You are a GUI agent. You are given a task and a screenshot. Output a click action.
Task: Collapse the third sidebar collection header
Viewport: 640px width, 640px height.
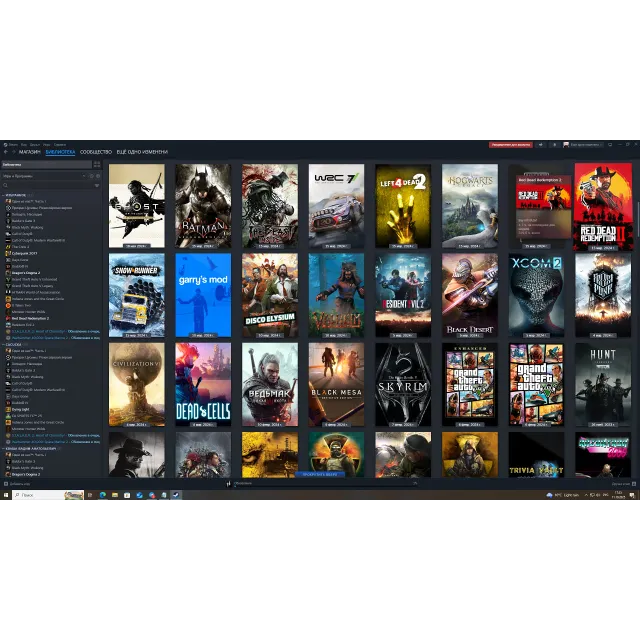[31, 449]
